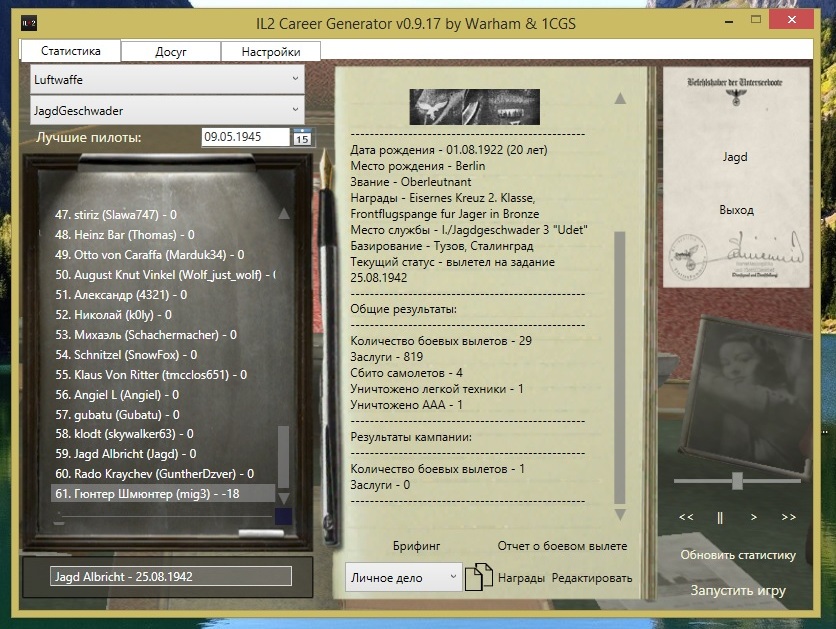Open the calendar date picker icon

(x=302, y=137)
